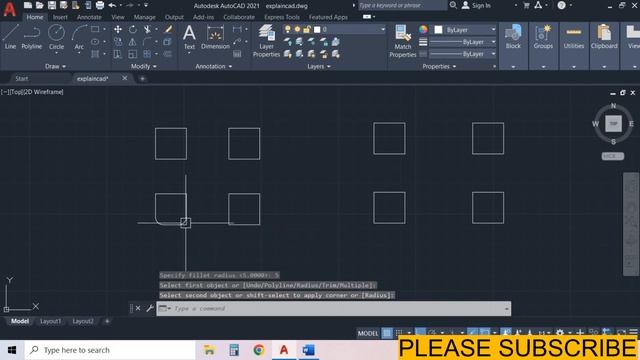Click the keyword search box in title bar

pos(402,5)
